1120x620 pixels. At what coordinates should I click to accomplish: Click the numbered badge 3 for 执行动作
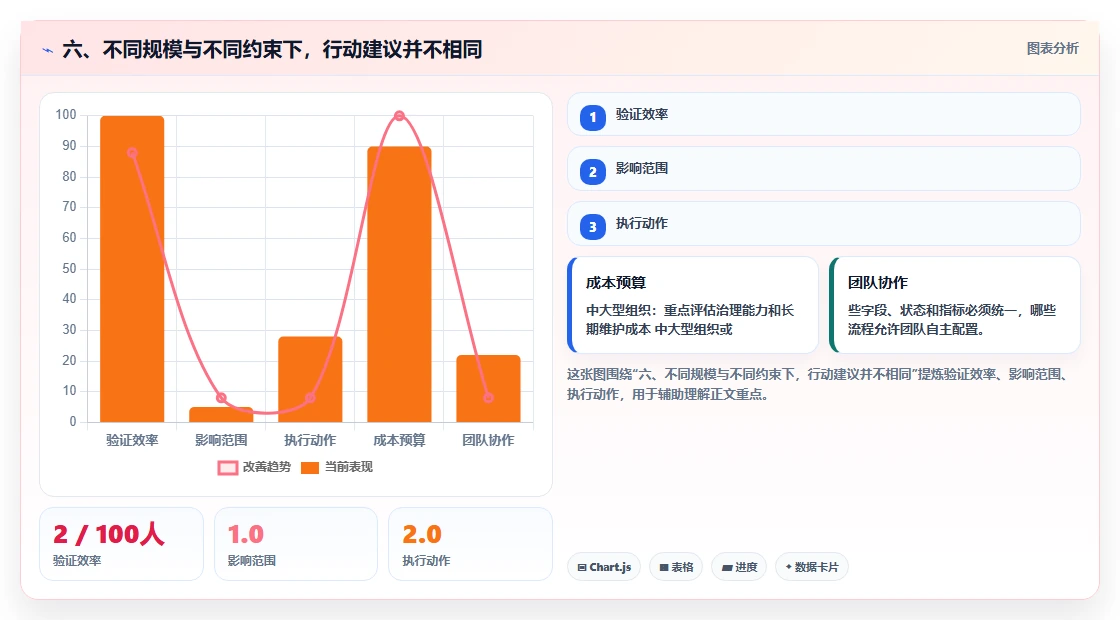(x=593, y=226)
